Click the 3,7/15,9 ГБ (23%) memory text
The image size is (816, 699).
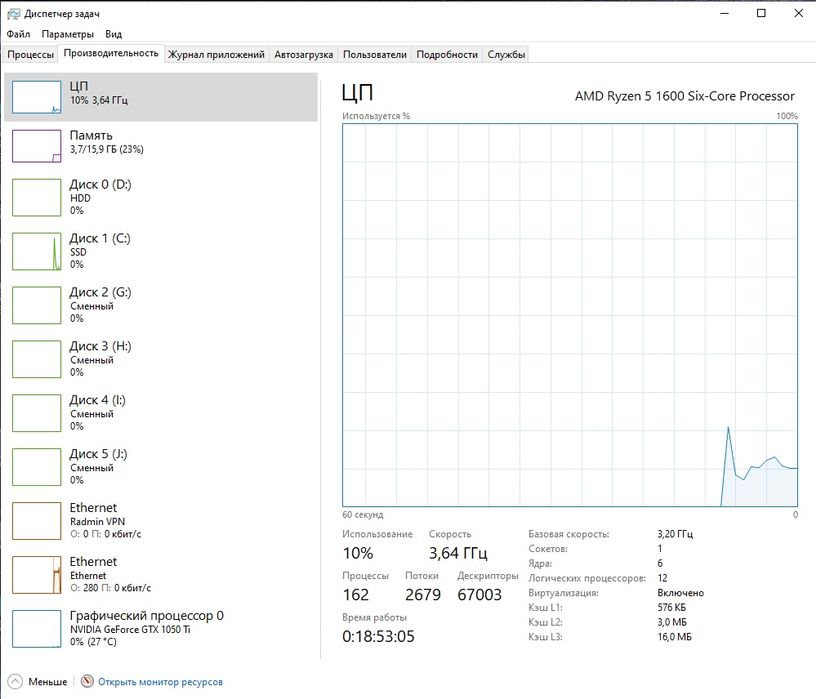tap(107, 149)
